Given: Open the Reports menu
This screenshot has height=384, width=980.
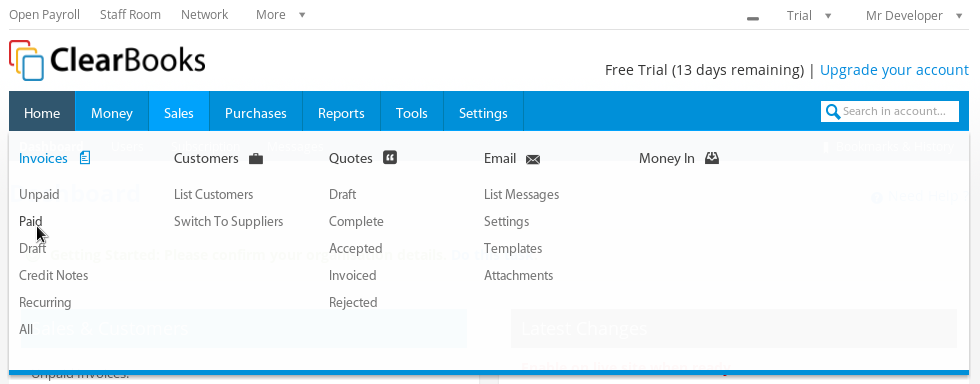Looking at the screenshot, I should 341,113.
